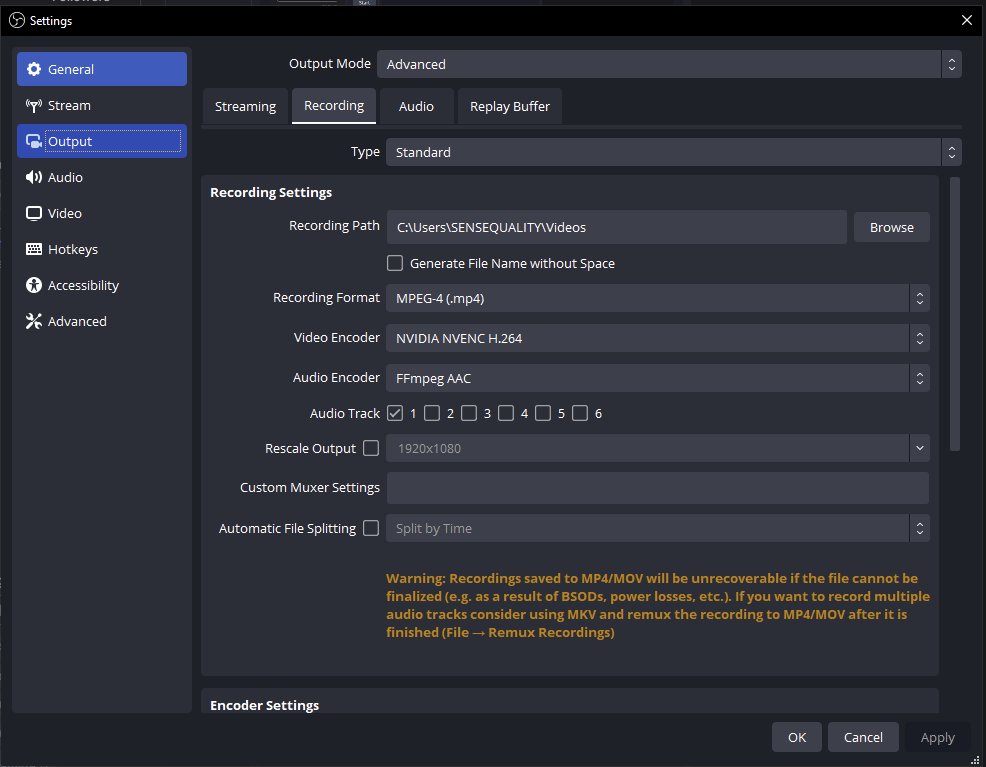Open the General settings page
This screenshot has width=986, height=767.
[102, 69]
